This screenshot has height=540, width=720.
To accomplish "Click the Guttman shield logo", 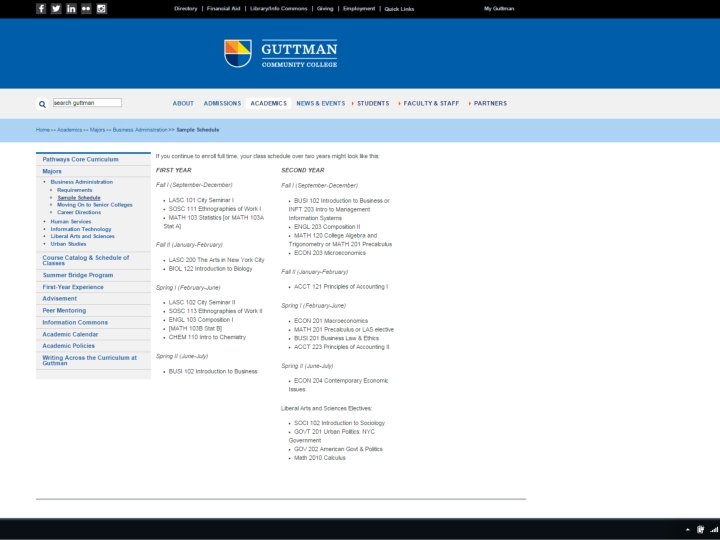I will pos(238,53).
